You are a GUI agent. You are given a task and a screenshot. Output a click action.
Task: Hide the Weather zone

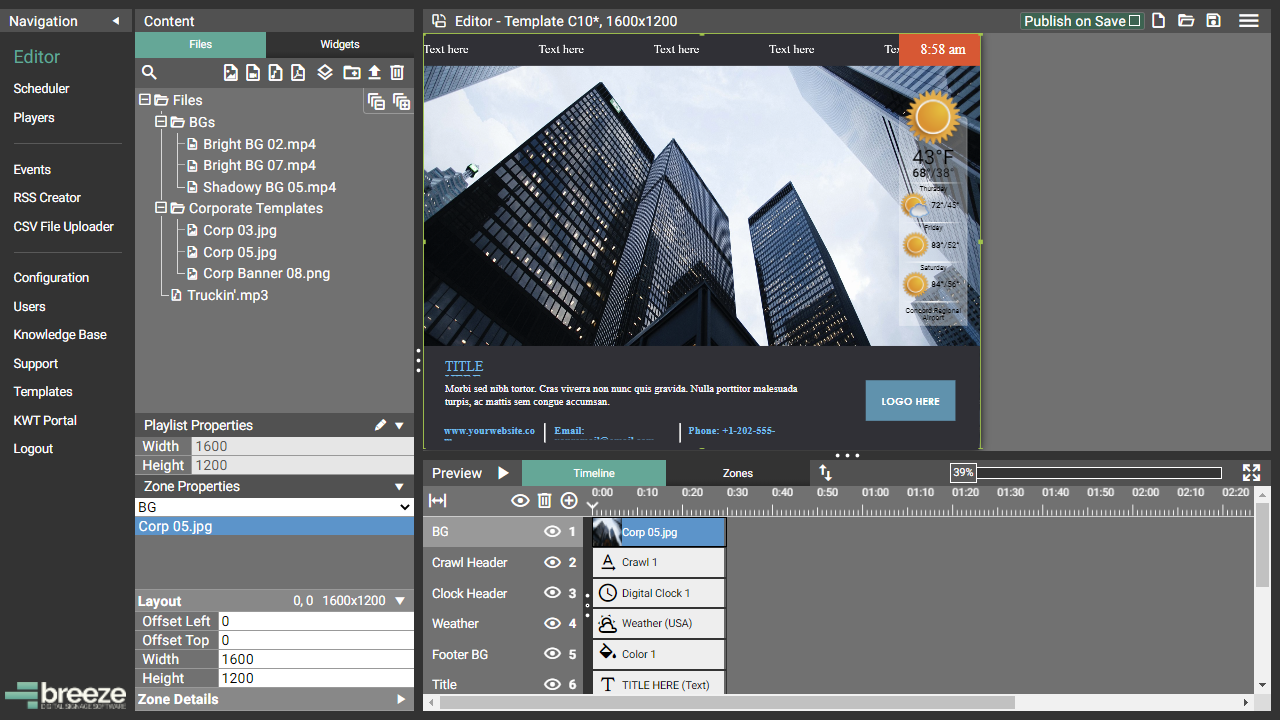coord(552,623)
